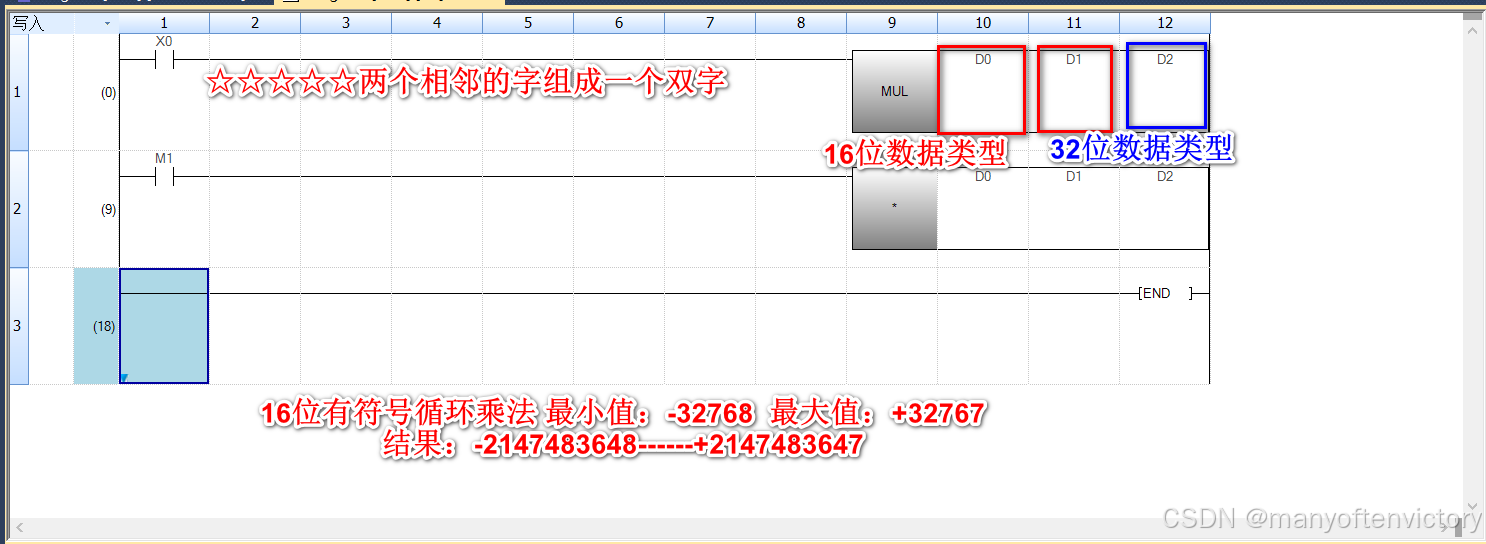
Task: Select column header 2
Action: pos(255,22)
